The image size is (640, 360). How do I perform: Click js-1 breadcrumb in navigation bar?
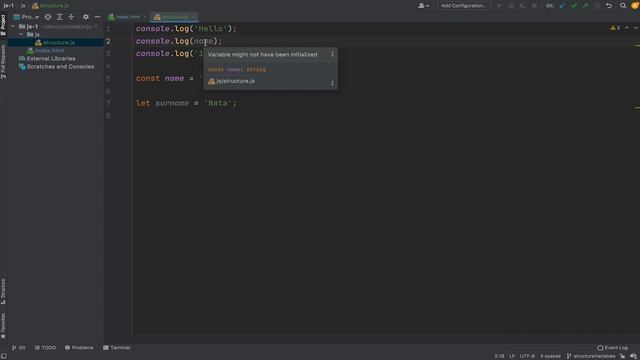pyautogui.click(x=9, y=6)
